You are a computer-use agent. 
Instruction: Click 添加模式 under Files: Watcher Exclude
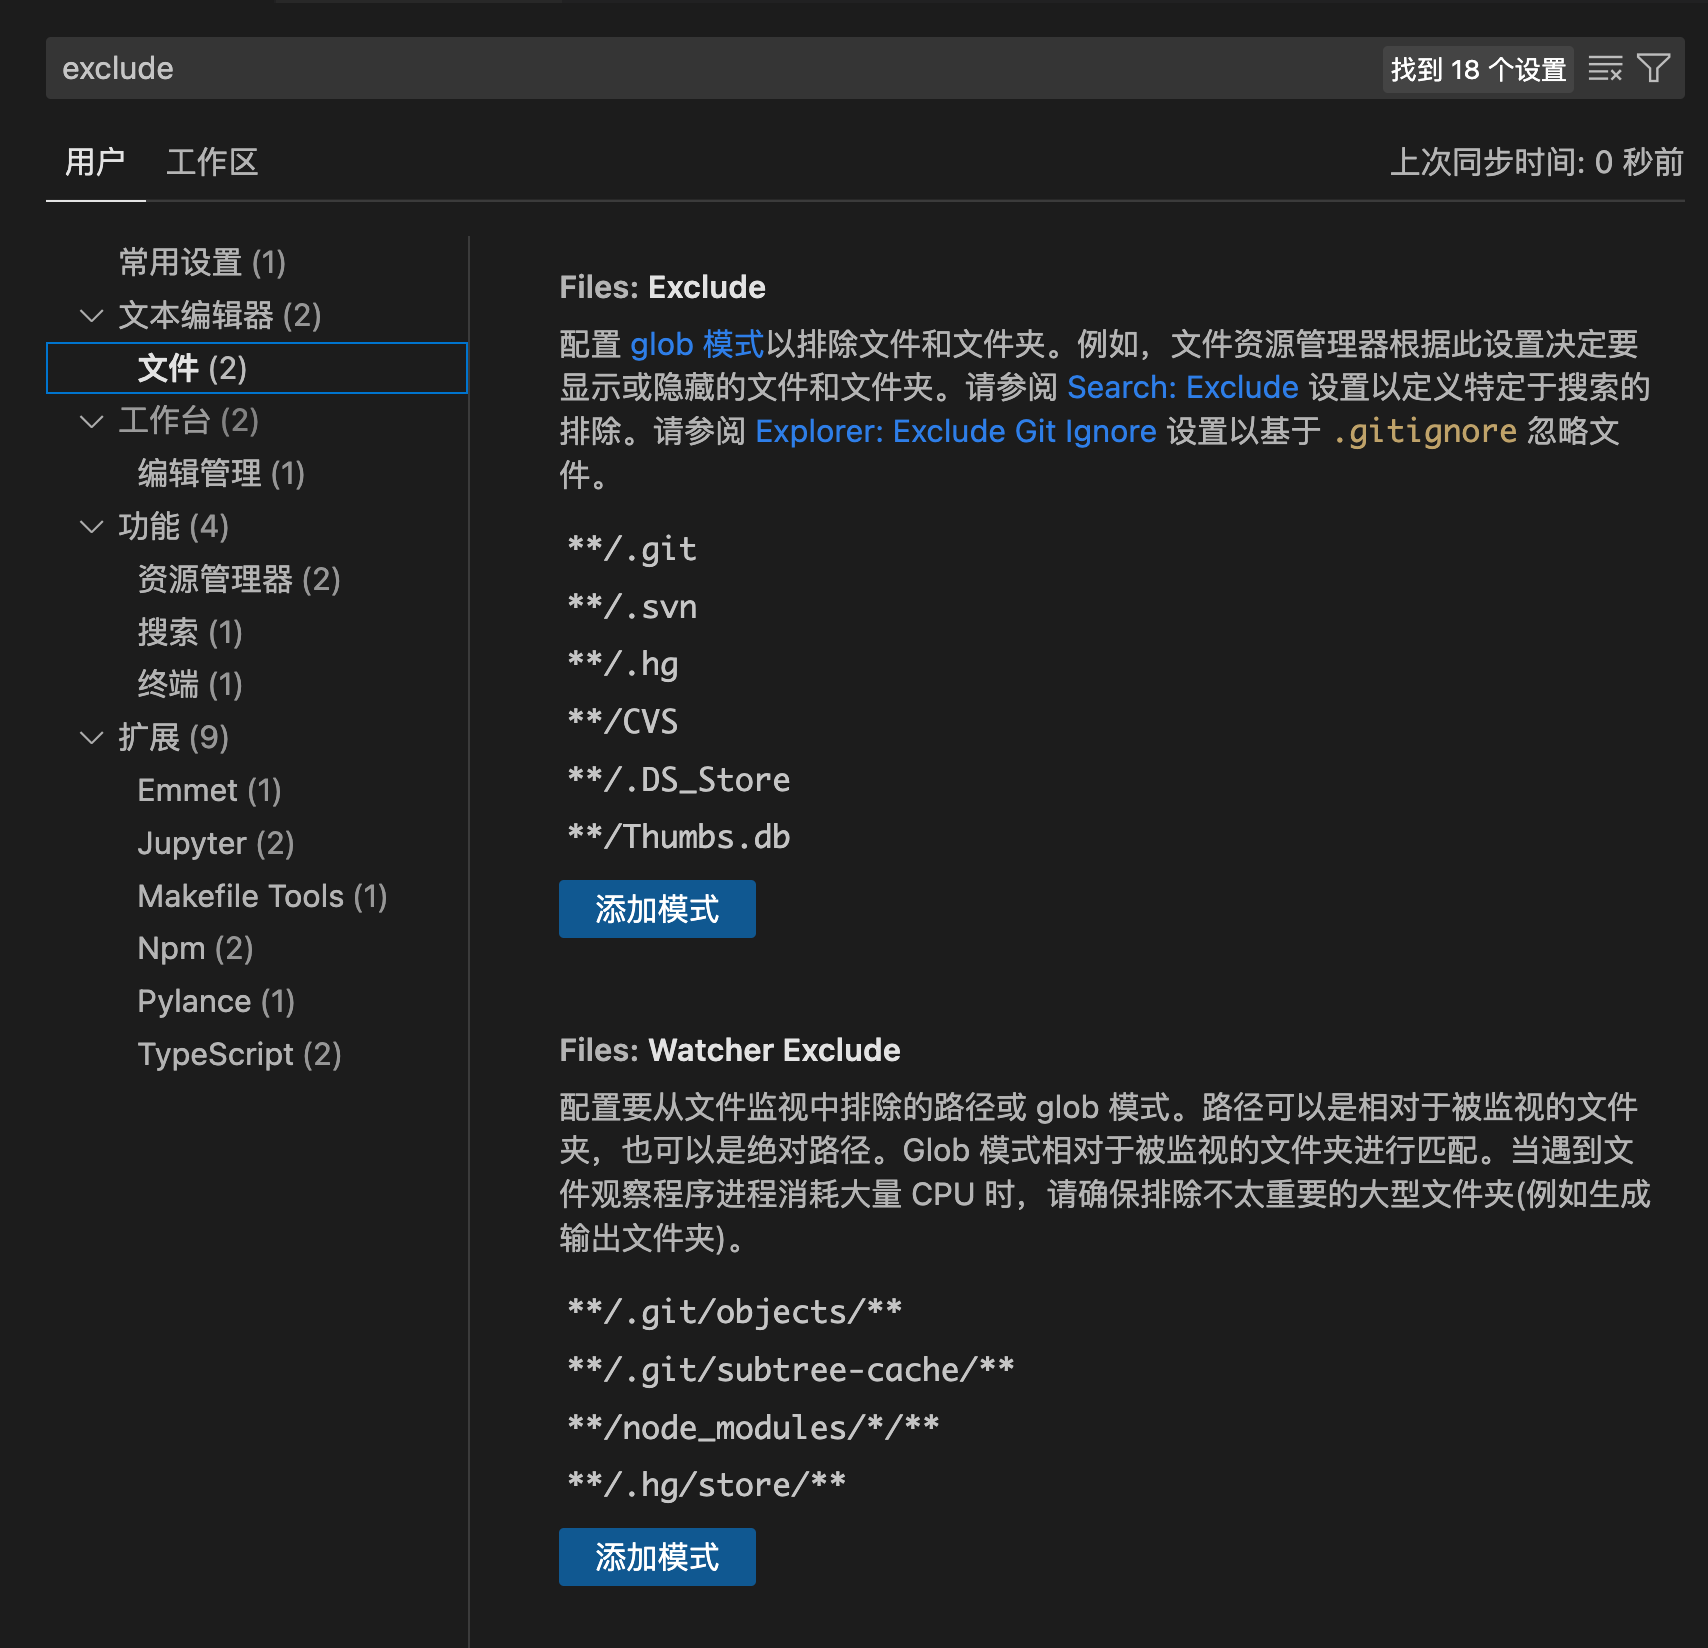(x=656, y=1556)
